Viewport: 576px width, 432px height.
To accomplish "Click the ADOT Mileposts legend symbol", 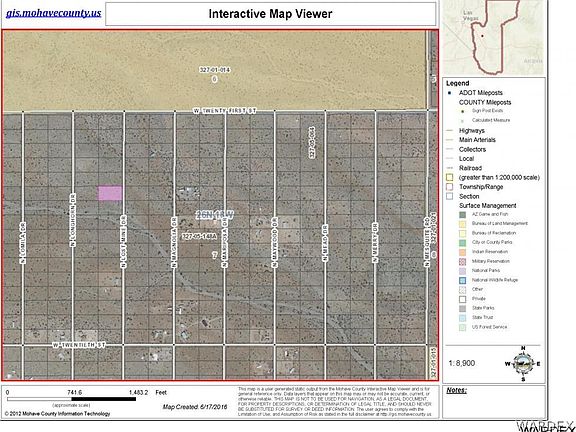I will tap(450, 93).
